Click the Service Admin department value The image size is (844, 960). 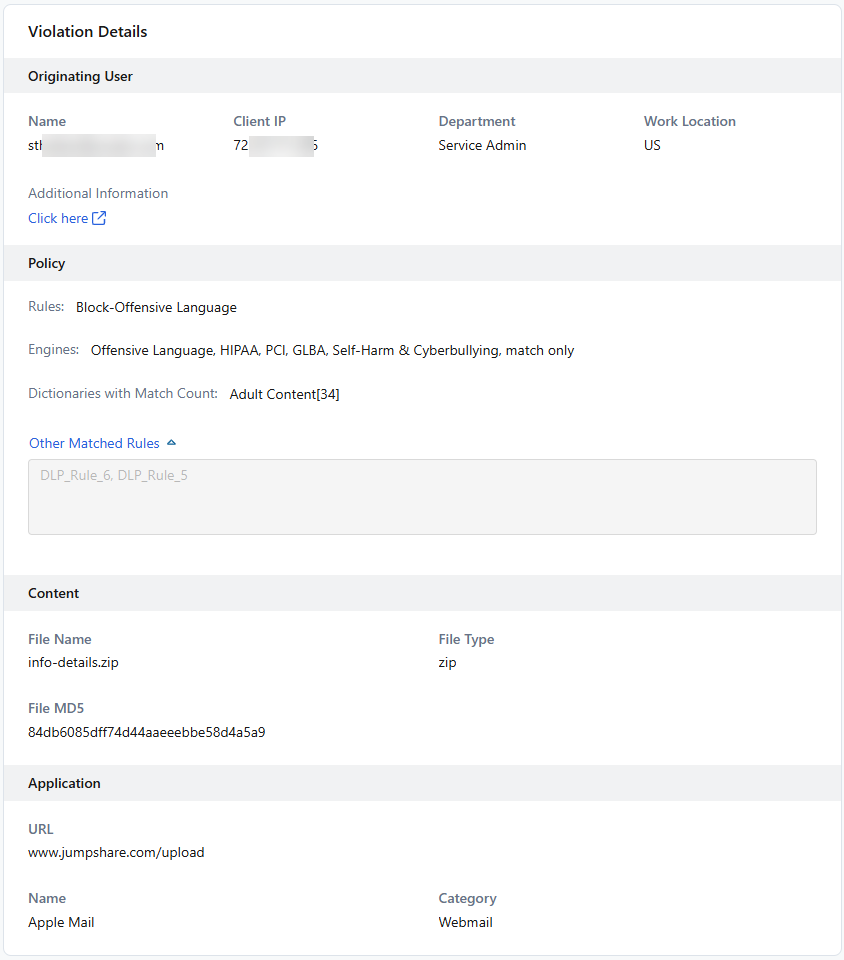(x=482, y=145)
